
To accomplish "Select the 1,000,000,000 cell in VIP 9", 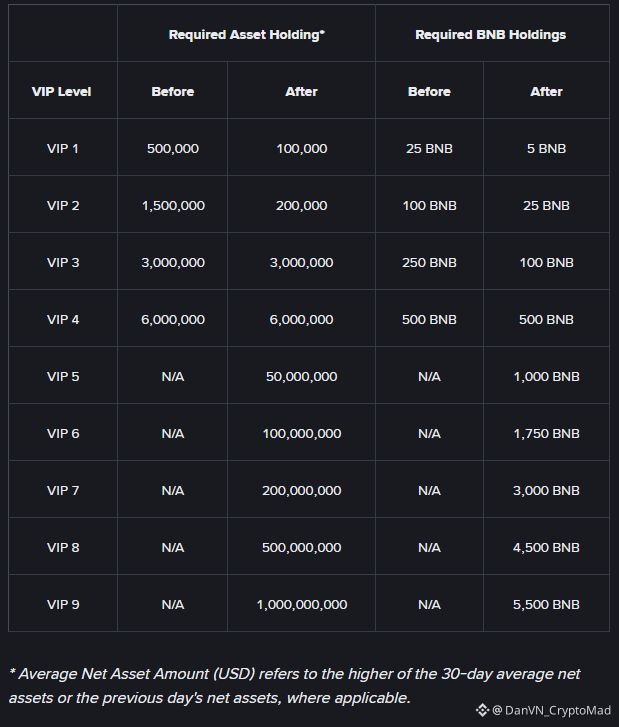I will [x=302, y=605].
